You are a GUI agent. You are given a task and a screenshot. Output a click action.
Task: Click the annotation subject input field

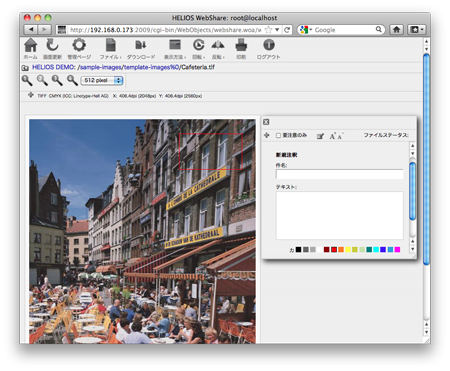[339, 174]
